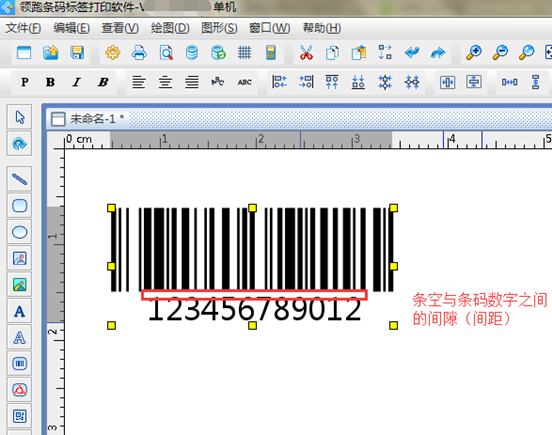Create a new label document
The width and height of the screenshot is (552, 435).
pos(24,53)
